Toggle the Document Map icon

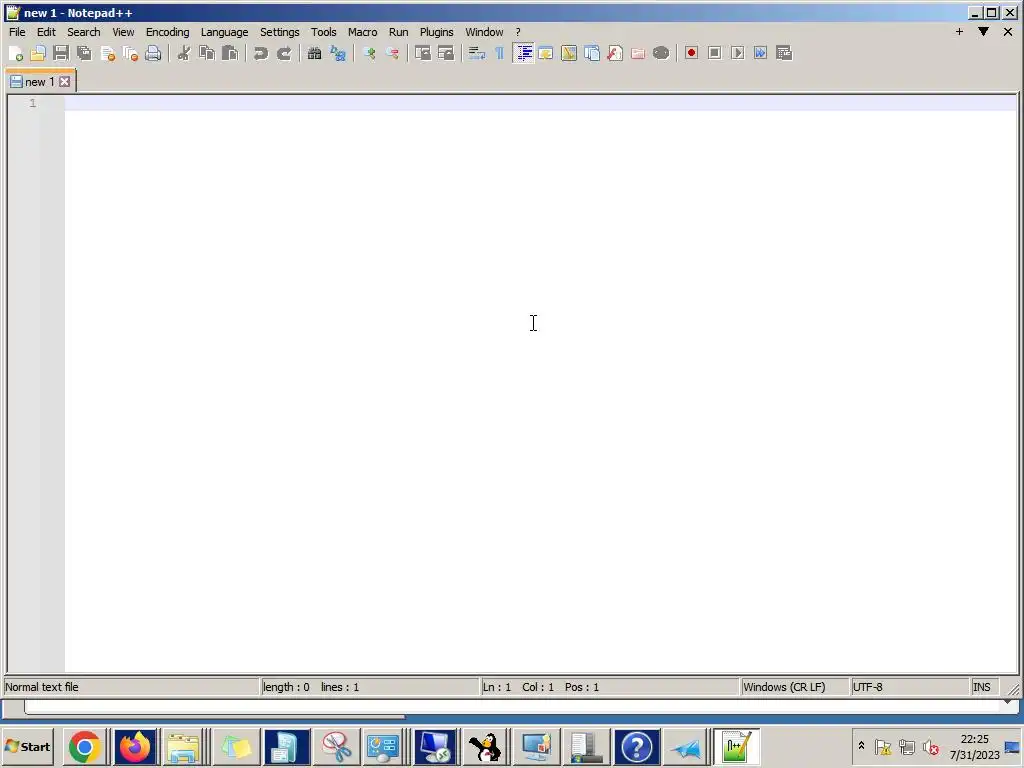tap(569, 54)
